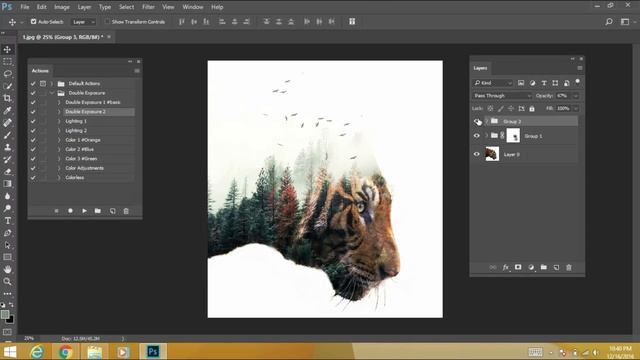
Task: Select the Eyedropper tool
Action: pyautogui.click(x=7, y=110)
